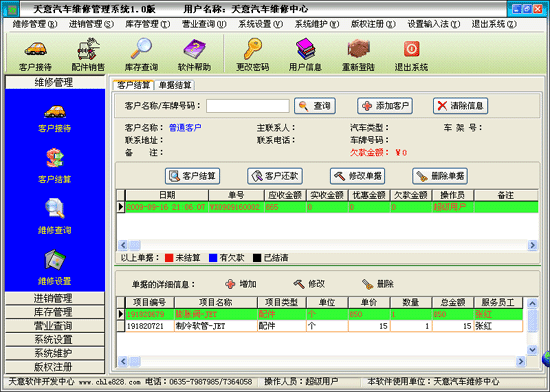Select the 添加客户 button
The height and width of the screenshot is (392, 550).
point(385,106)
